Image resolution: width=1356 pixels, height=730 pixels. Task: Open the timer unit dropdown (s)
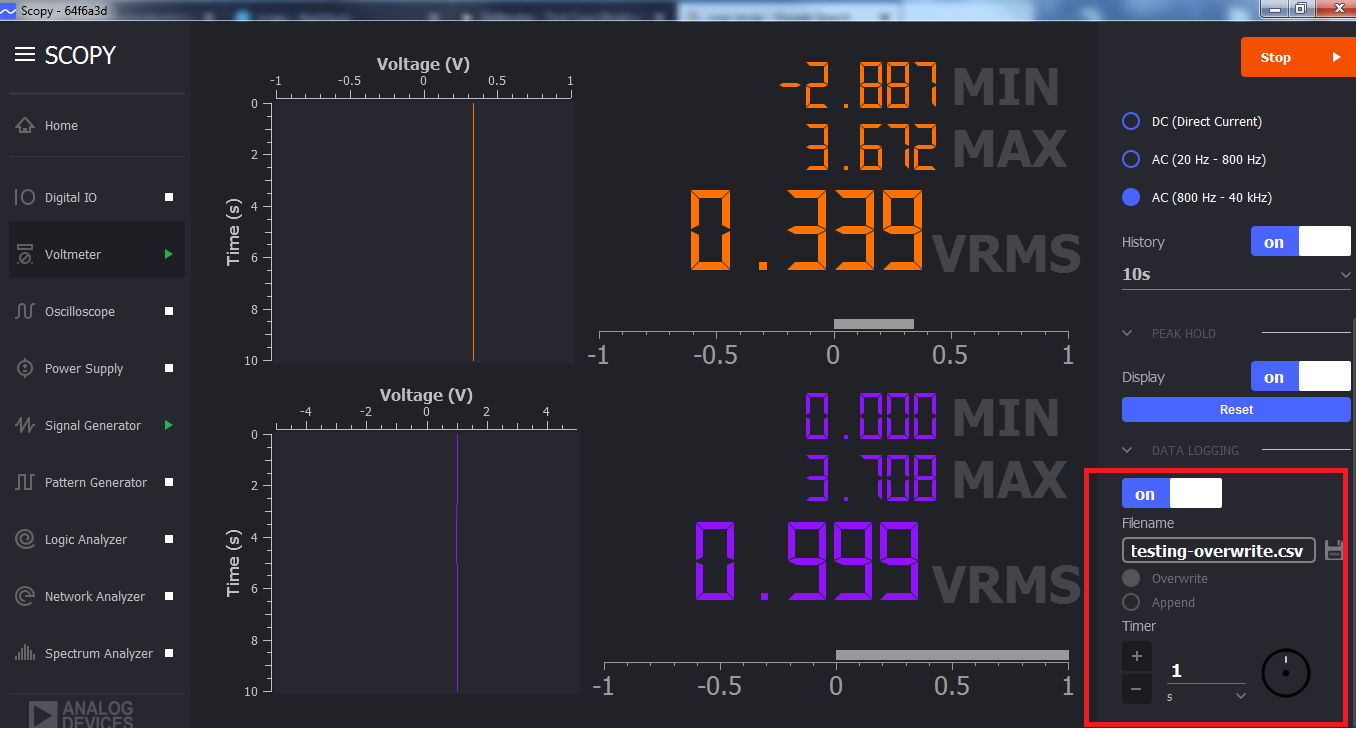(x=1207, y=696)
